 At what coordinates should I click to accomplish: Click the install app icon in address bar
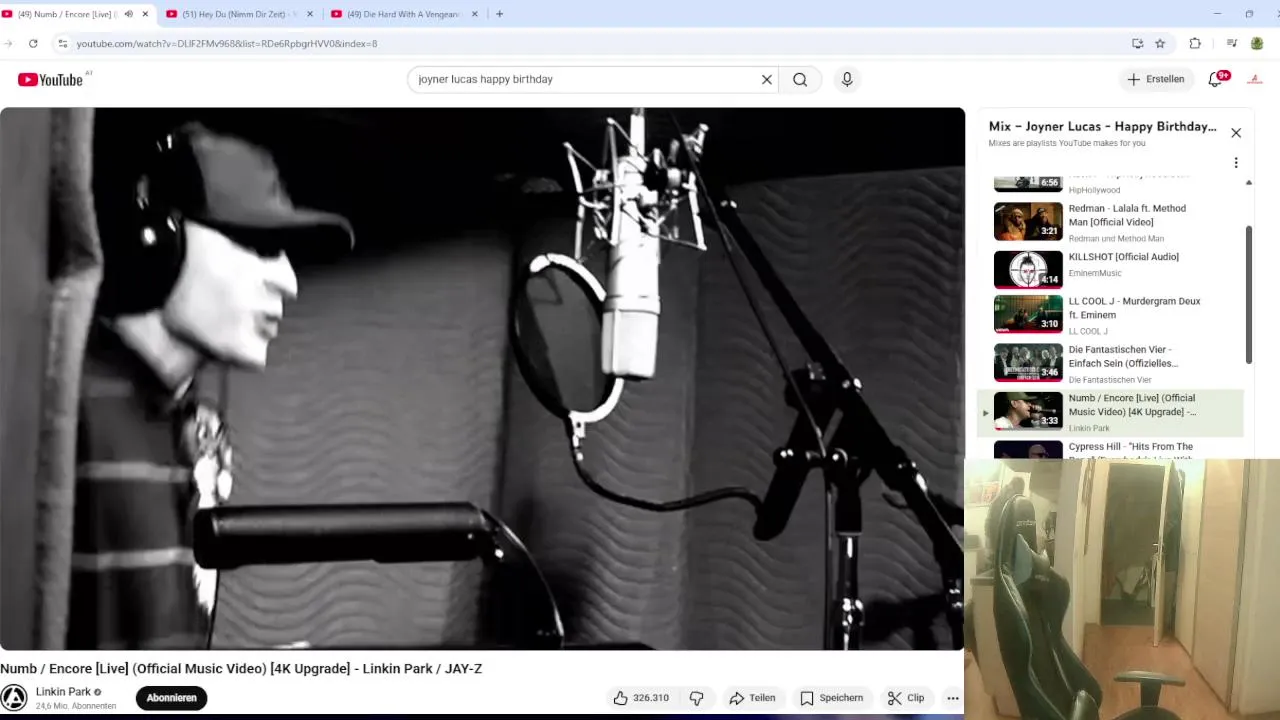click(x=1137, y=43)
